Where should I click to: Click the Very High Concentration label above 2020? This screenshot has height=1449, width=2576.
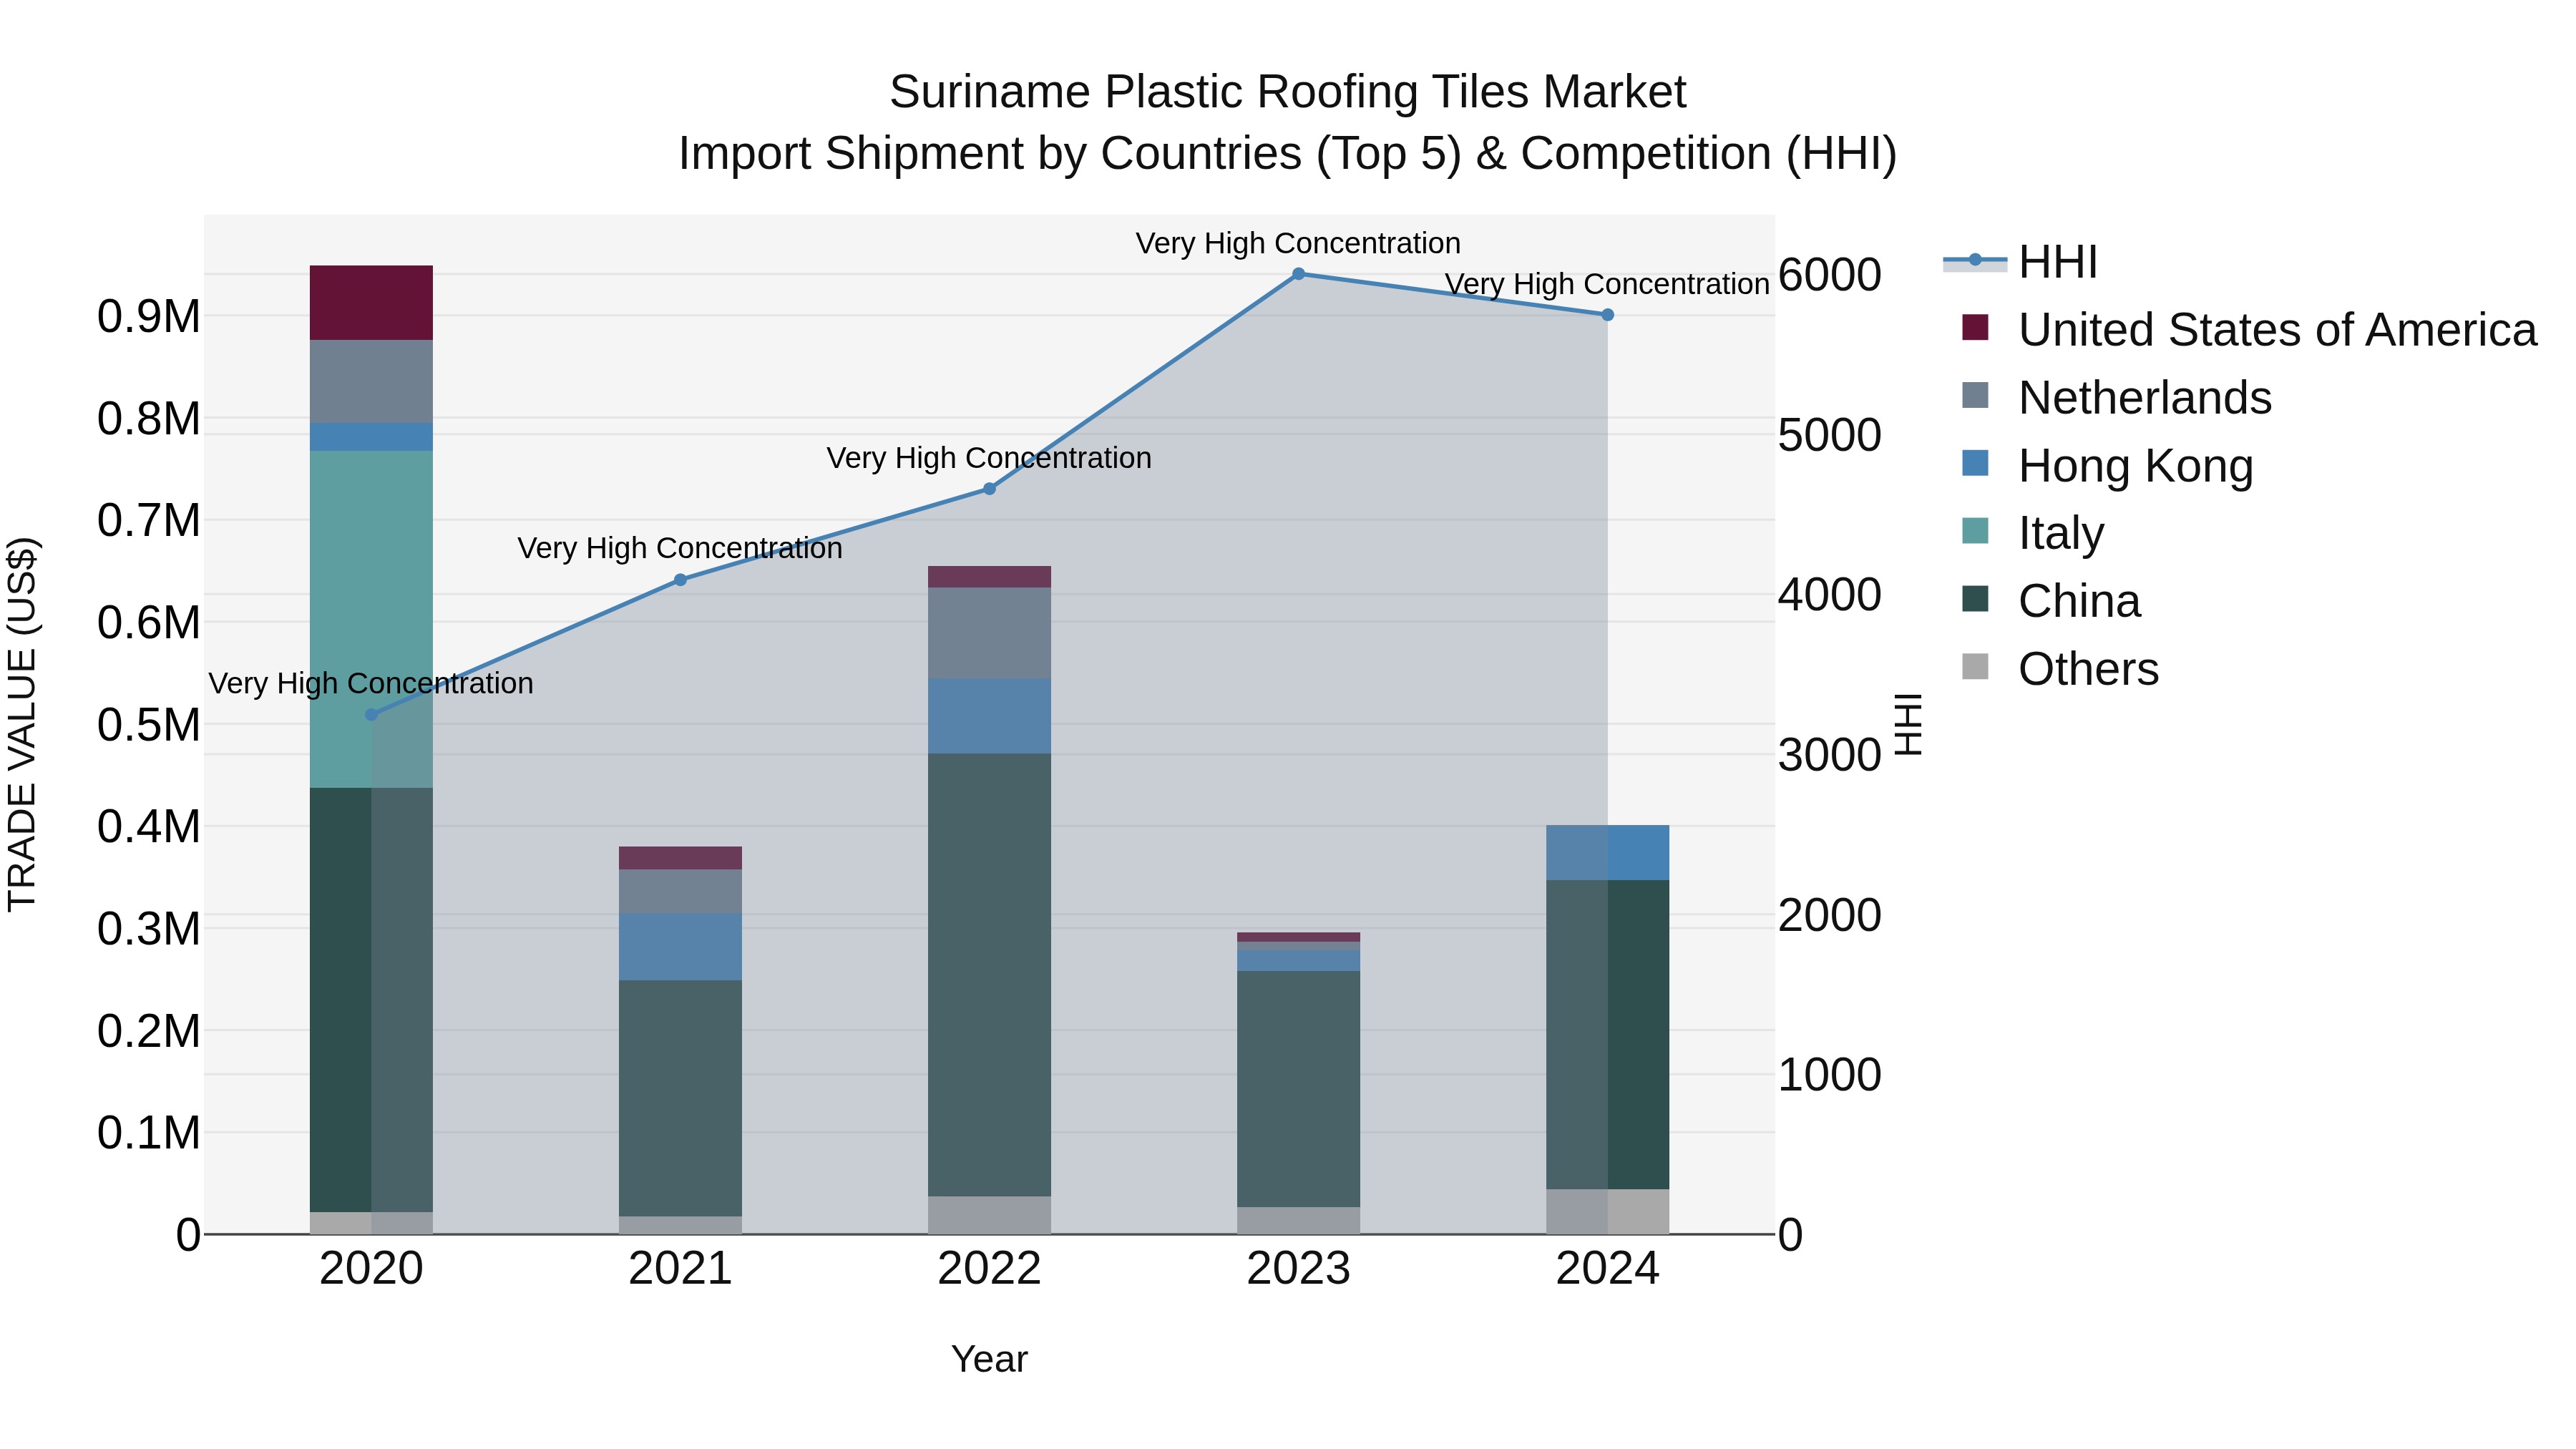coord(371,683)
